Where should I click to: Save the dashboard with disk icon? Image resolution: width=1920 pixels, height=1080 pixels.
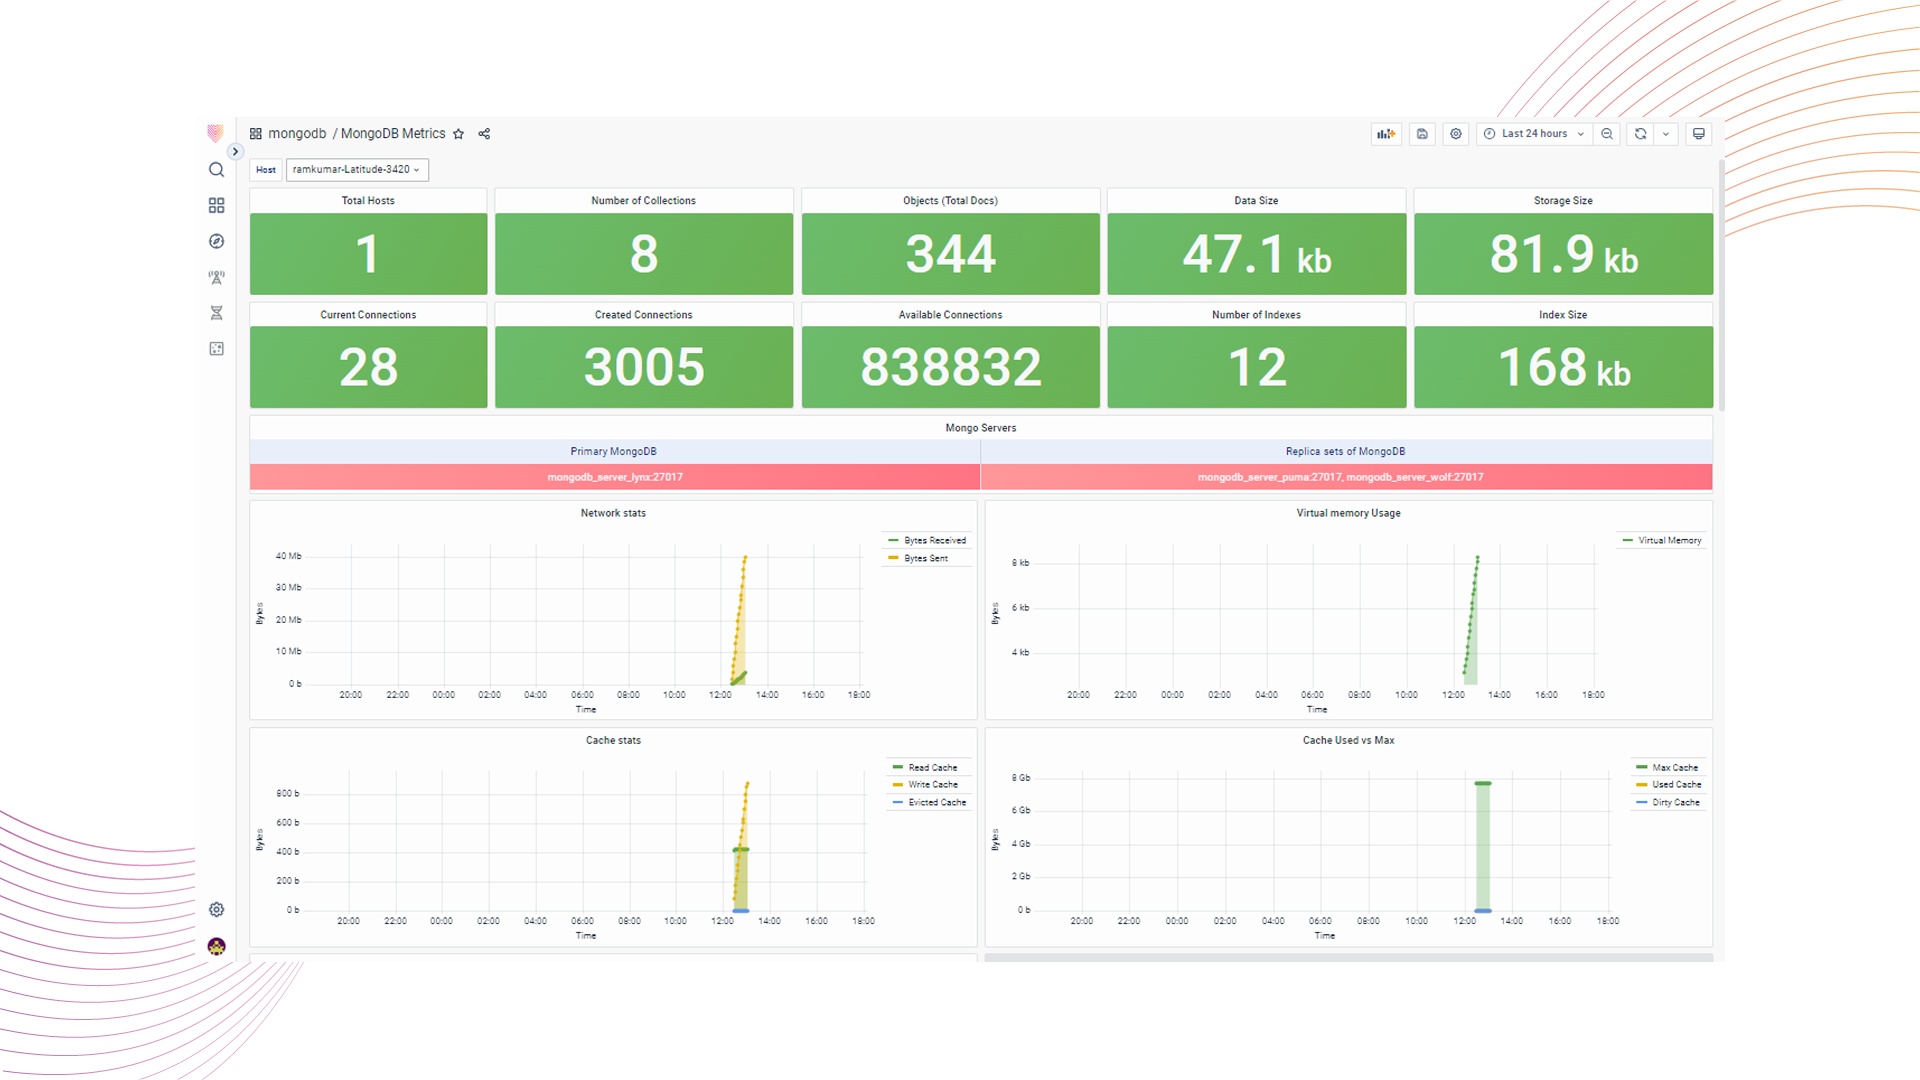[1422, 134]
